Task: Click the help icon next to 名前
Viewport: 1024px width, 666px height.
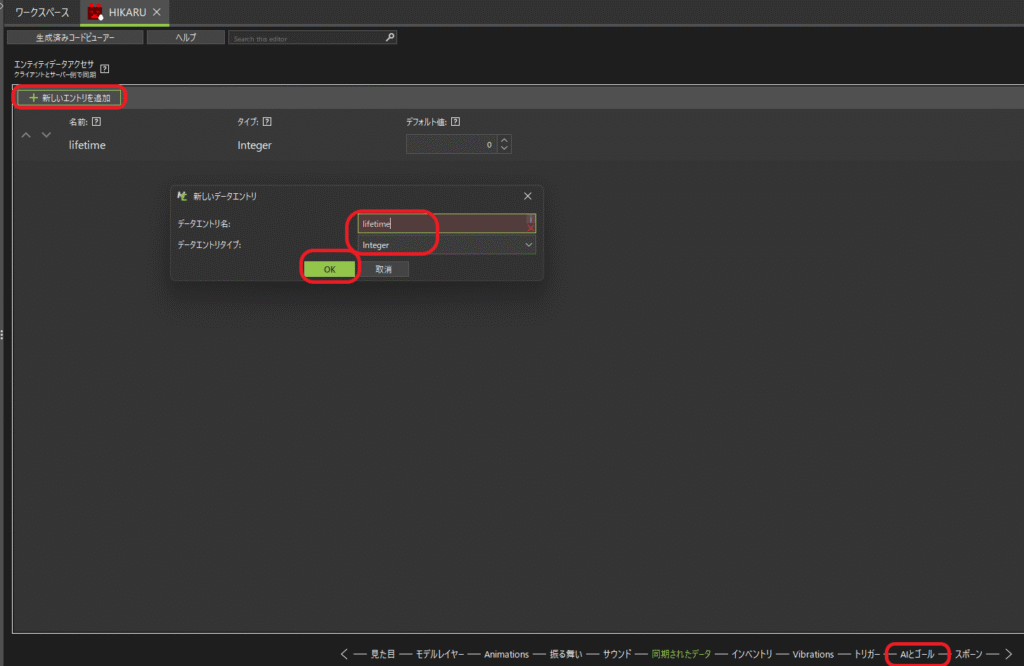Action: coord(97,122)
